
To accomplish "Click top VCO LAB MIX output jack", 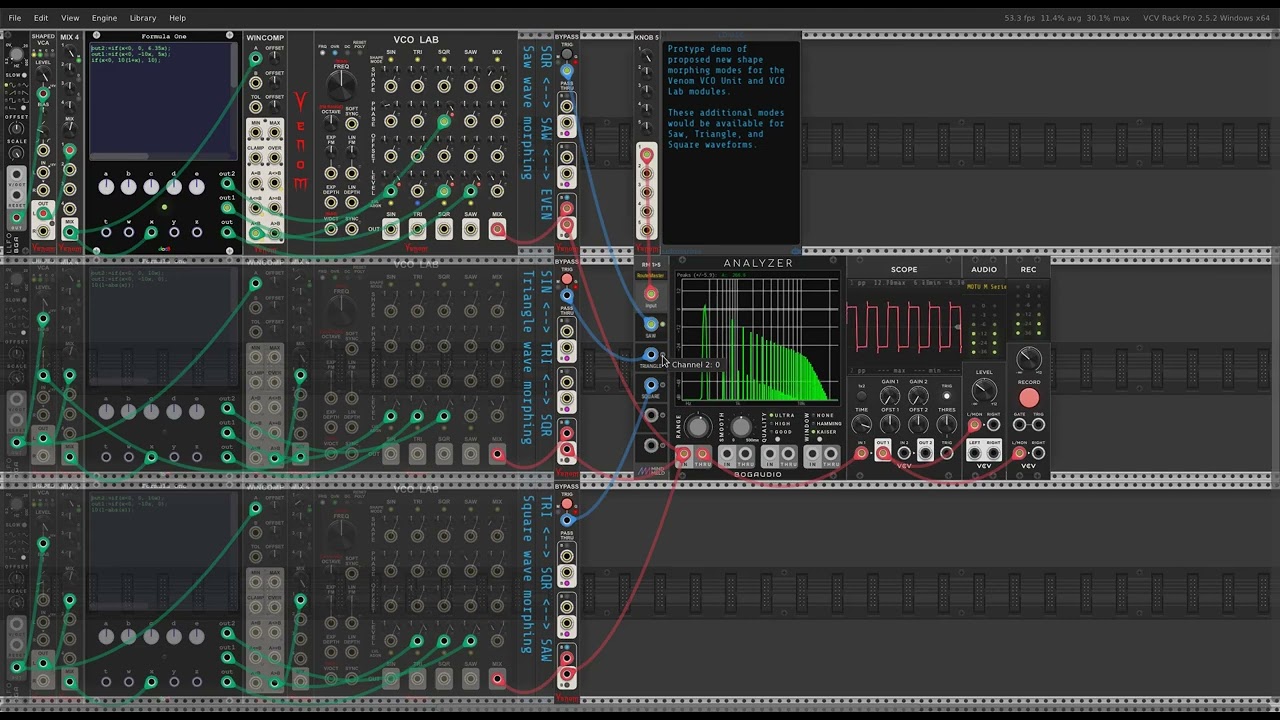I will pyautogui.click(x=497, y=229).
